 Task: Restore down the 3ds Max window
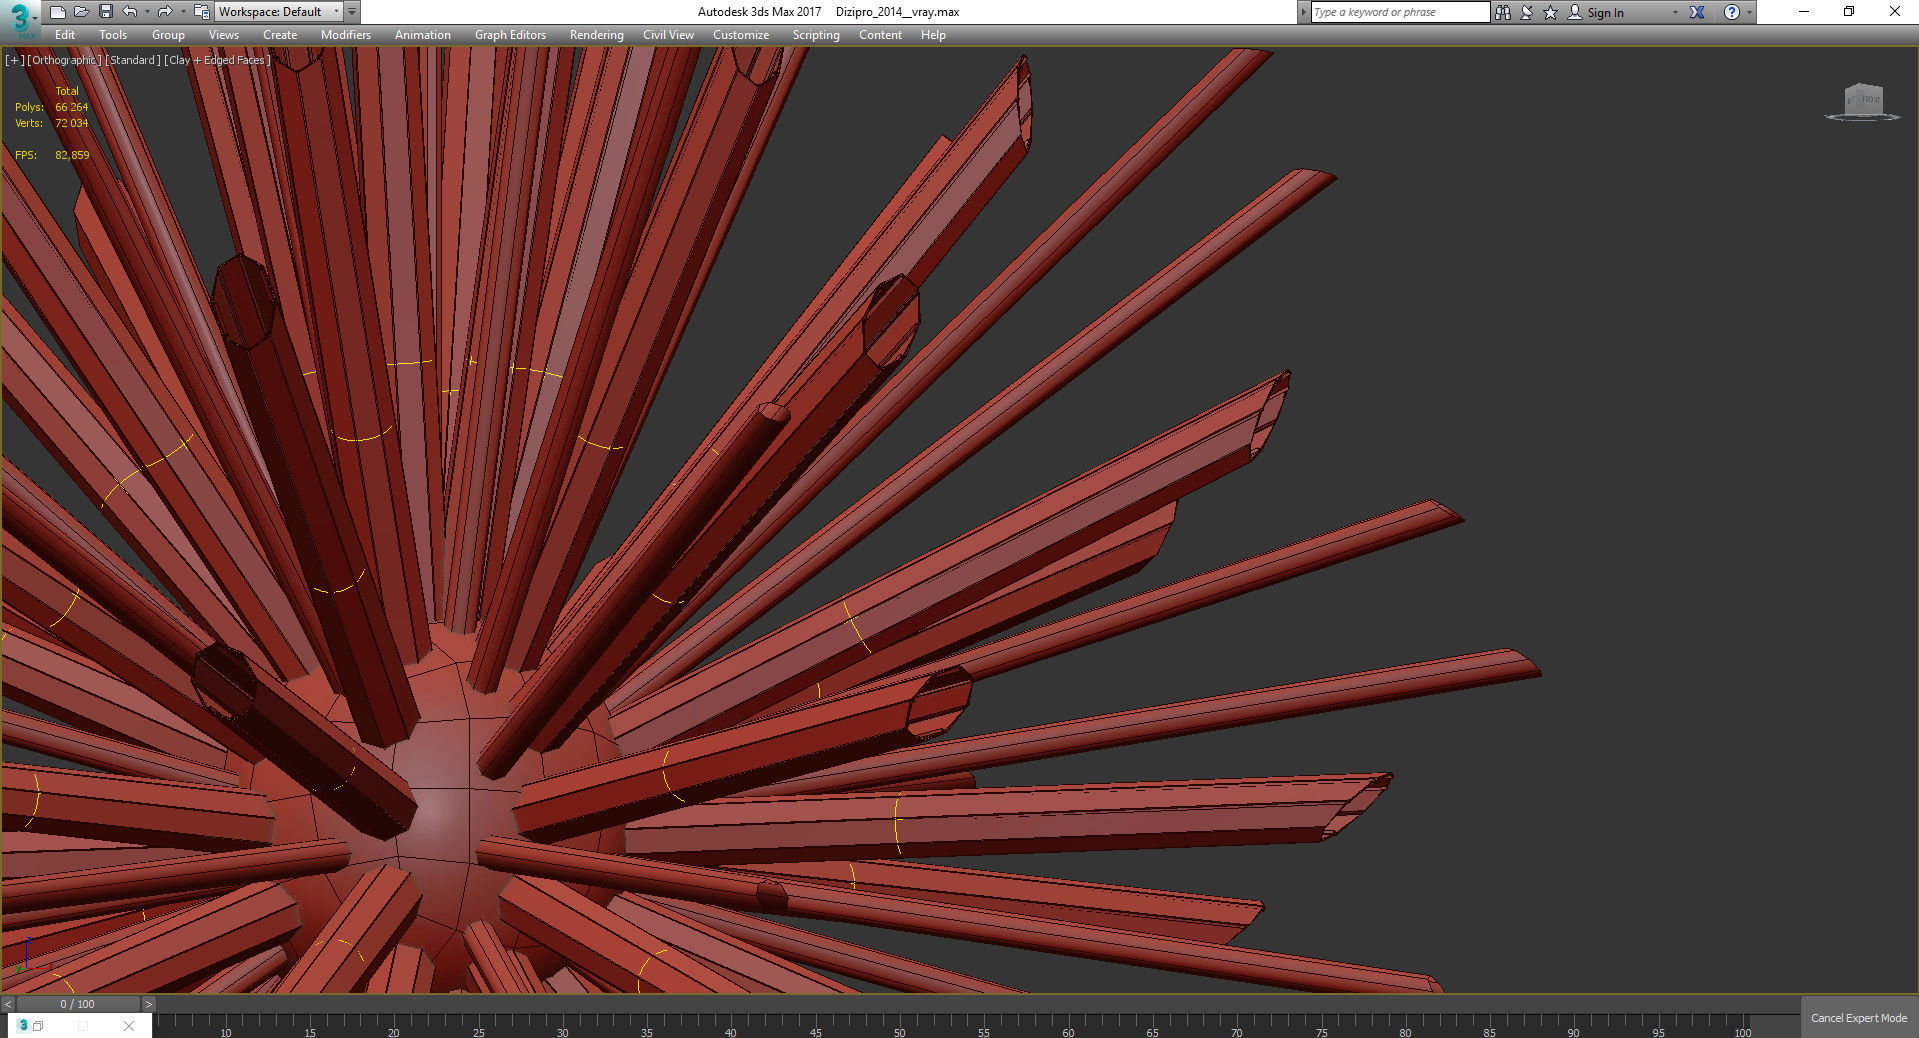1849,12
